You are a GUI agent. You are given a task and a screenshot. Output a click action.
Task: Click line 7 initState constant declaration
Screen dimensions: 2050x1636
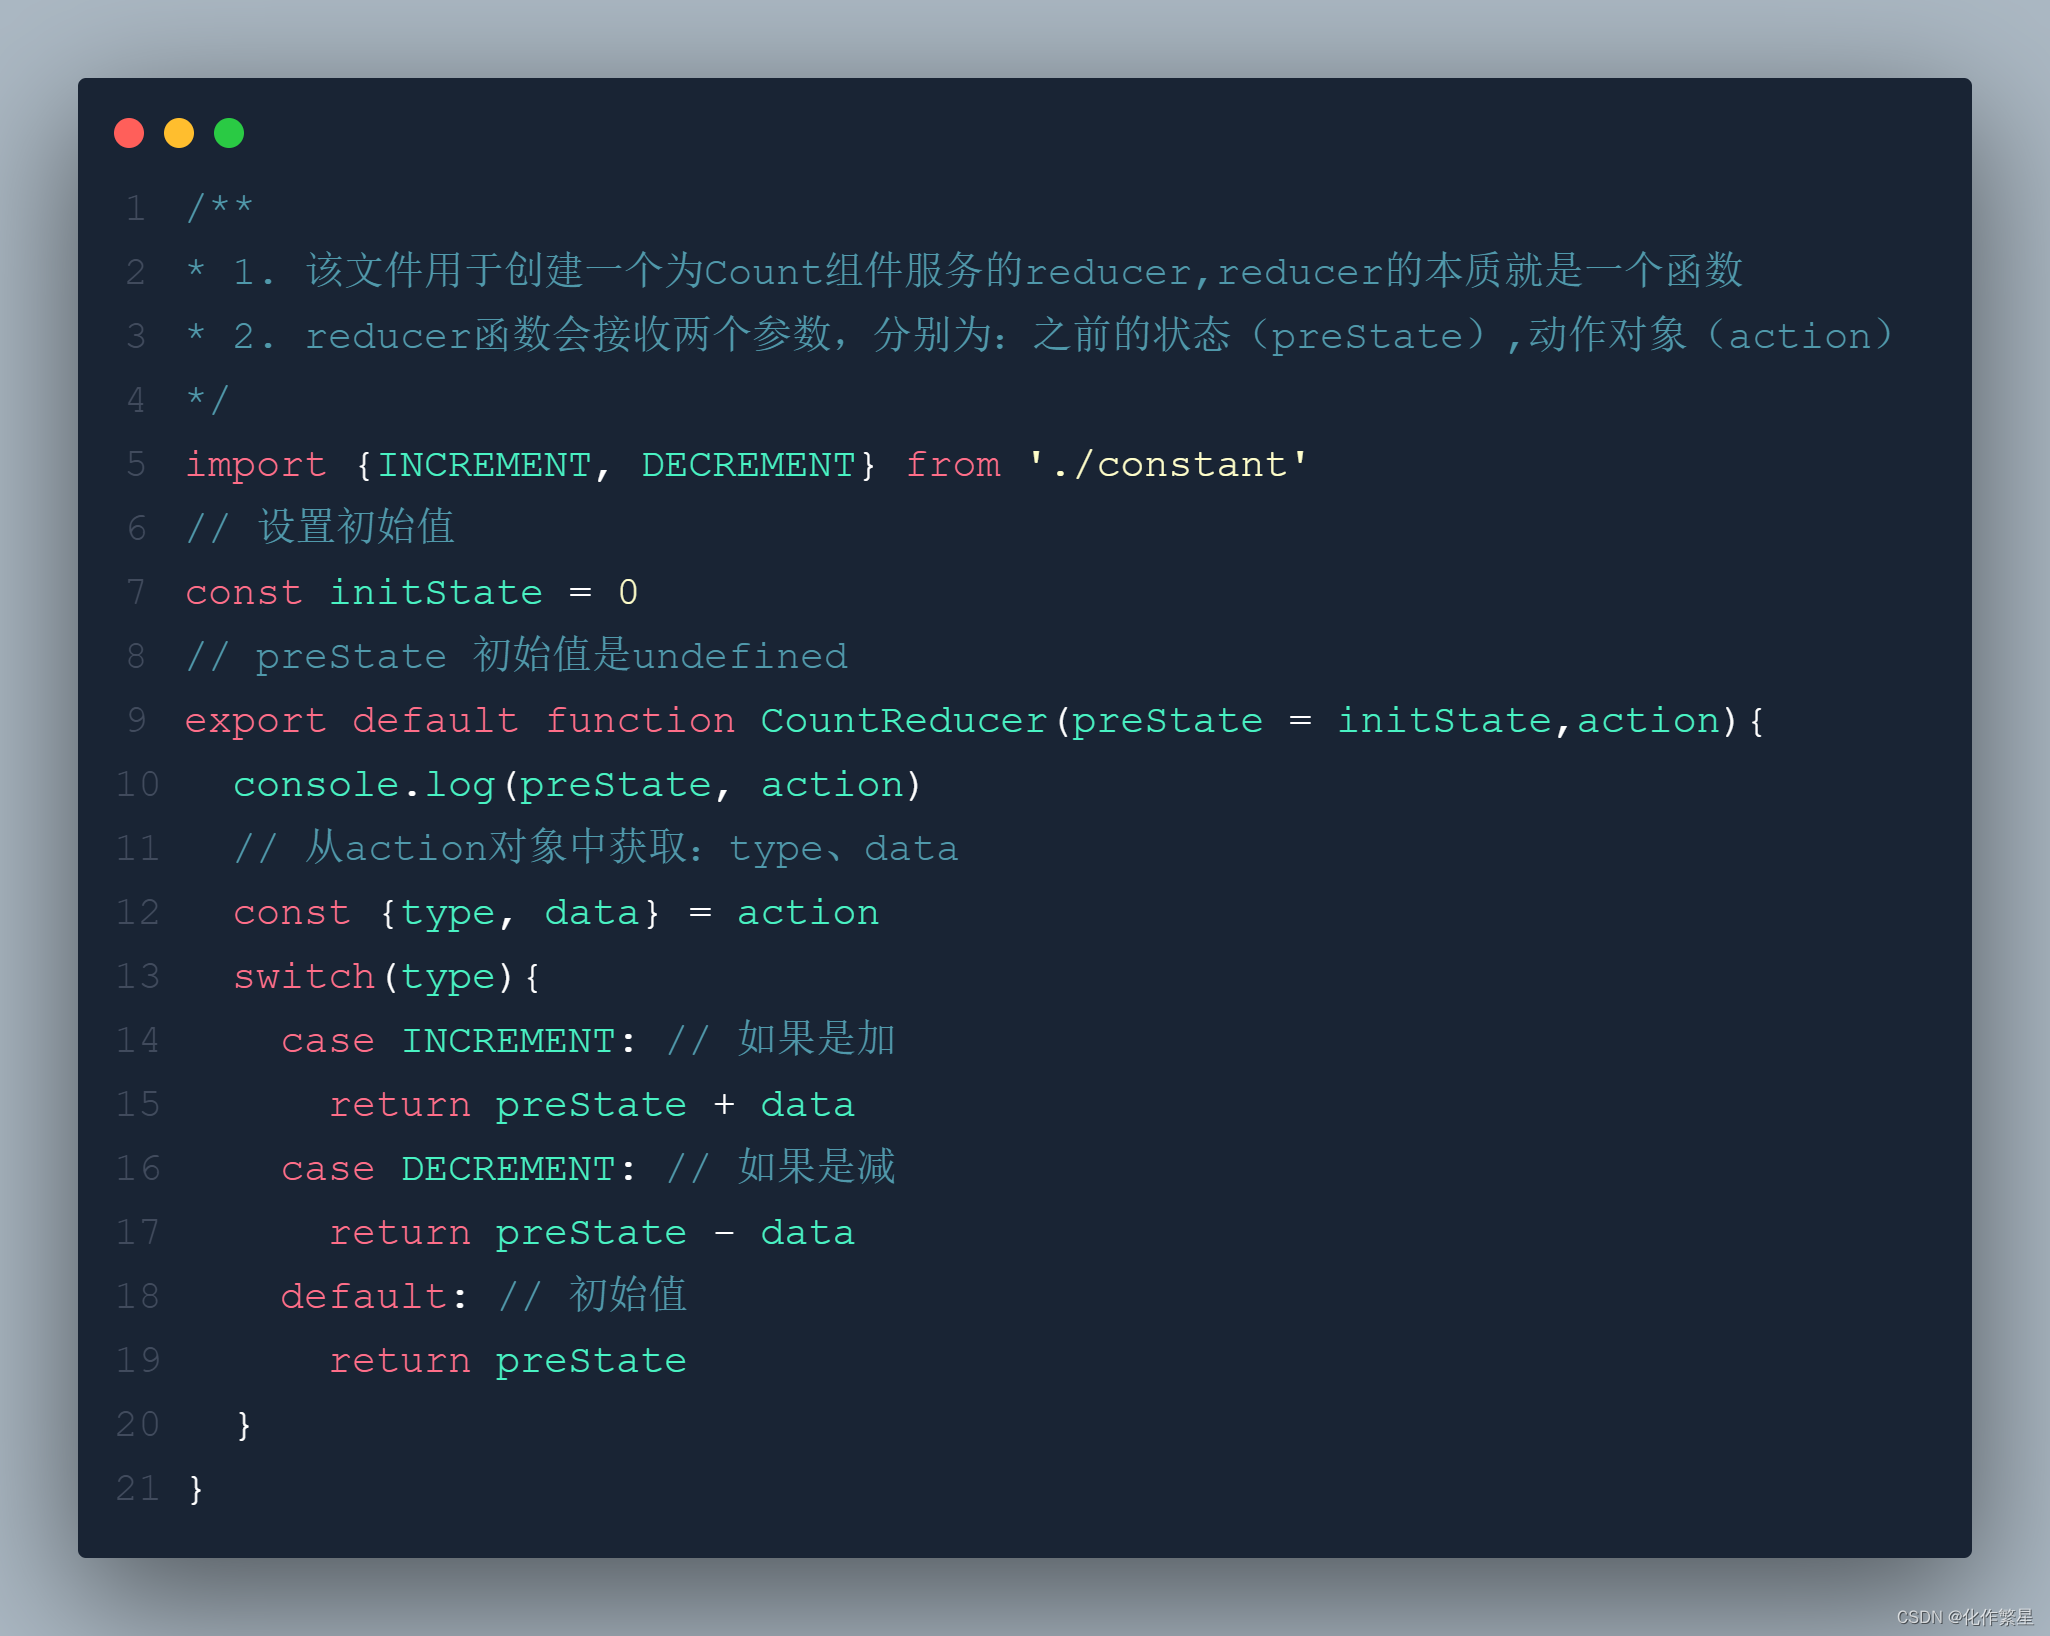384,598
